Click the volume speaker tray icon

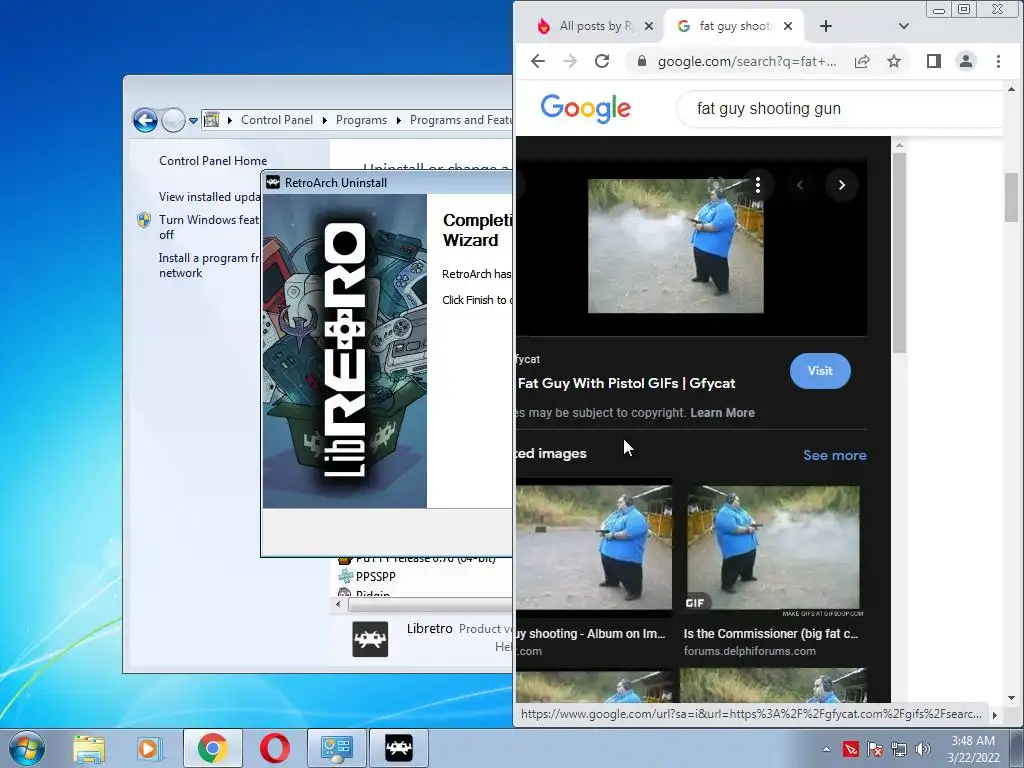click(x=923, y=749)
